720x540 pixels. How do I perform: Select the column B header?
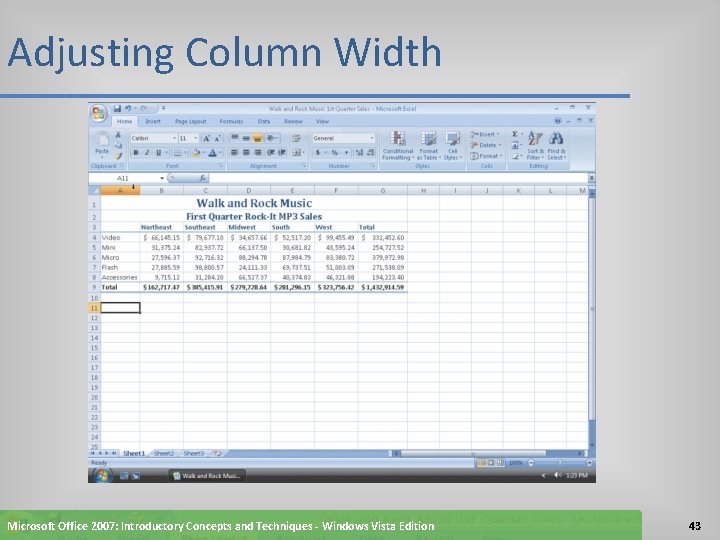tap(161, 191)
